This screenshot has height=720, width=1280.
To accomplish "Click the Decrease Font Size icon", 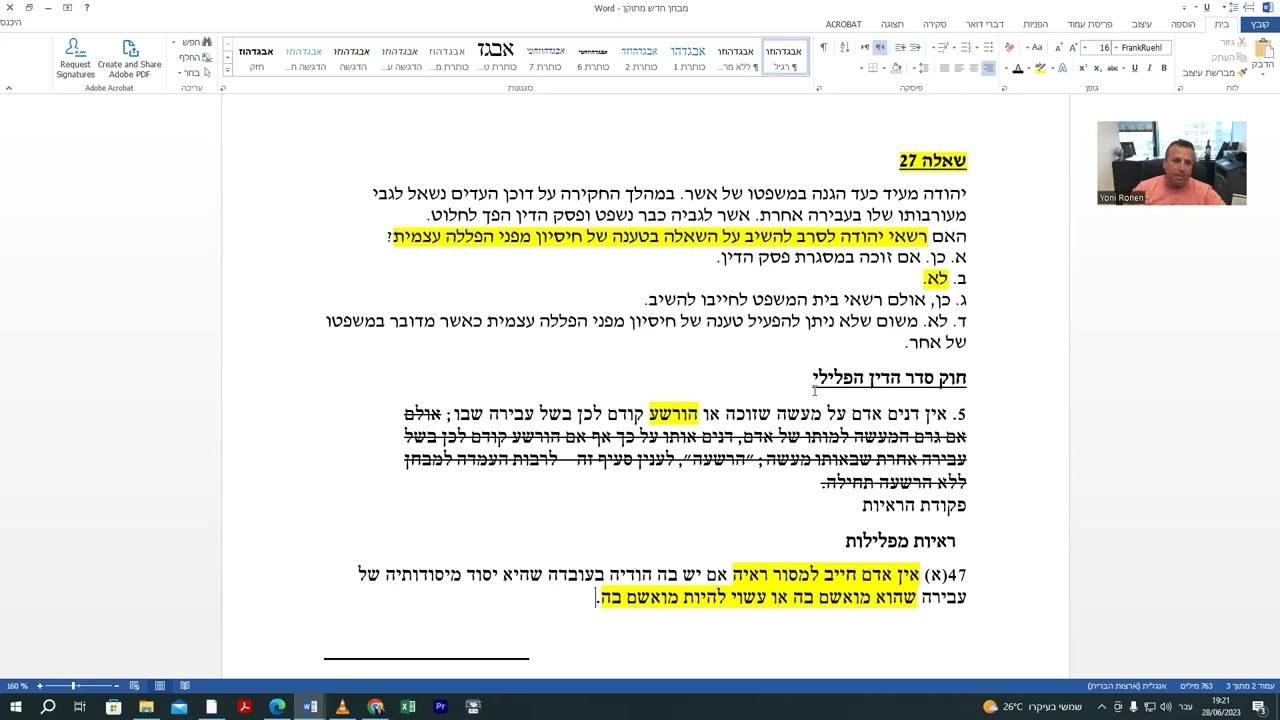I will (x=1059, y=47).
